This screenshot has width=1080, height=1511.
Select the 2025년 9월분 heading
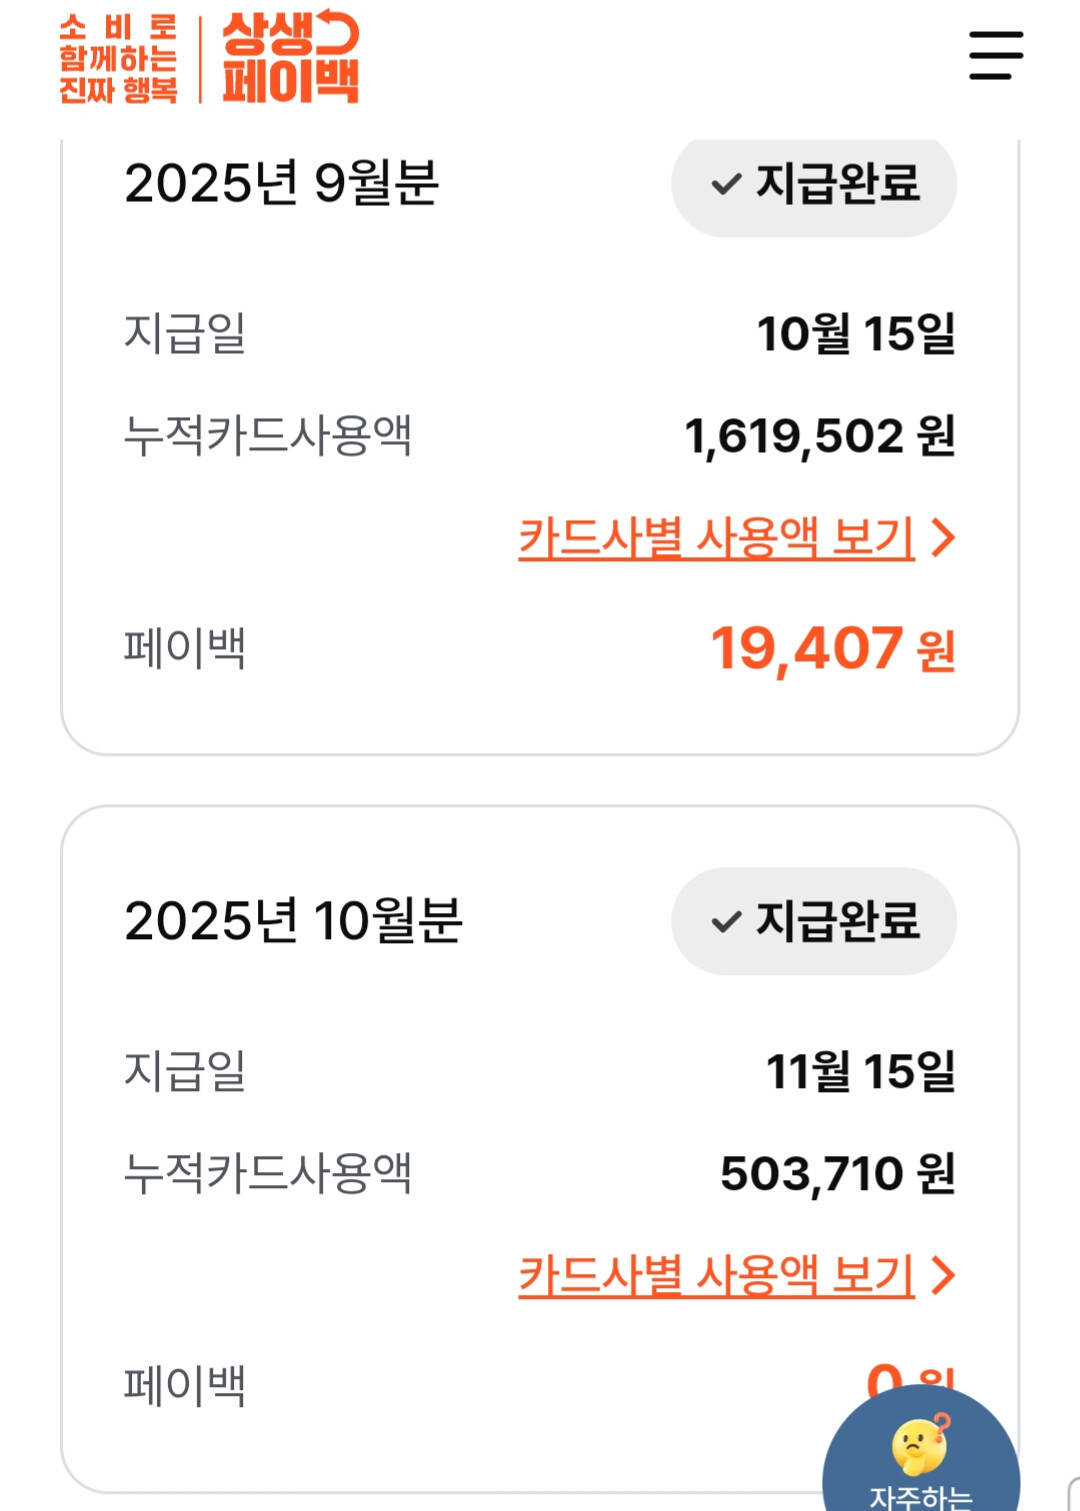pos(281,183)
